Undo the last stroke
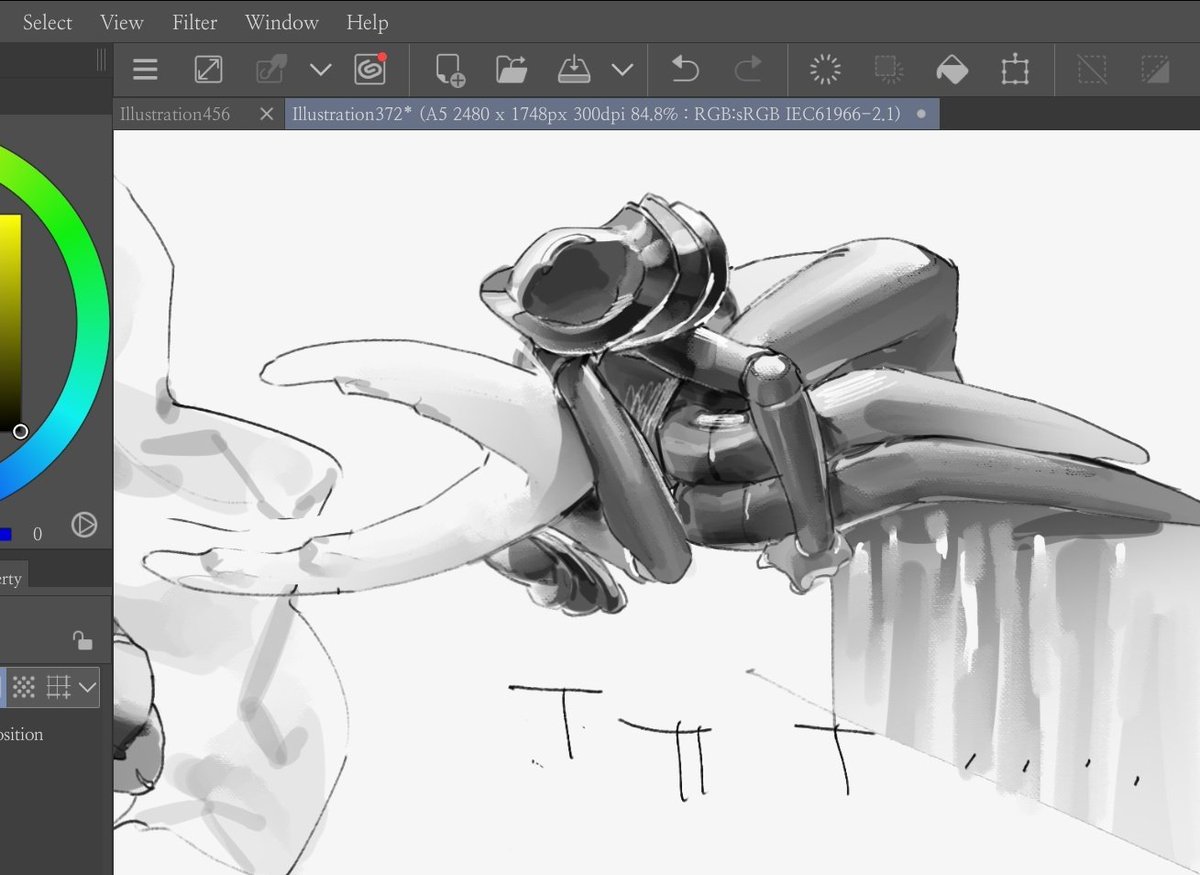This screenshot has height=875, width=1200. tap(685, 70)
